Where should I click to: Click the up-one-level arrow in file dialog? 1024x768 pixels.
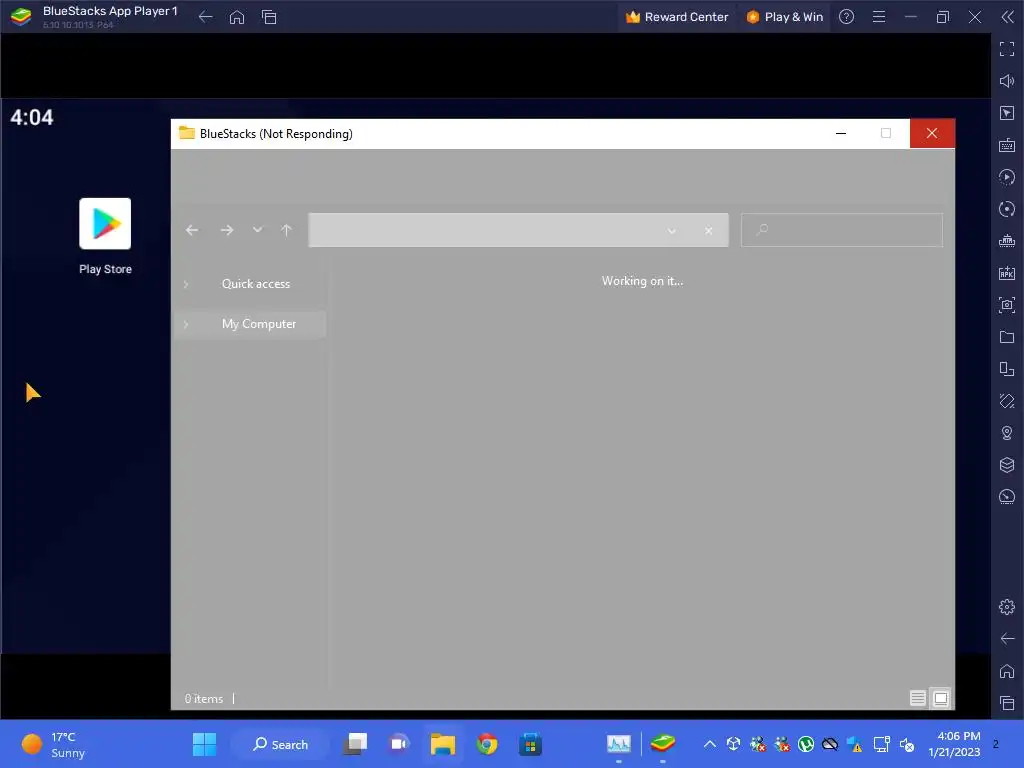(x=286, y=230)
